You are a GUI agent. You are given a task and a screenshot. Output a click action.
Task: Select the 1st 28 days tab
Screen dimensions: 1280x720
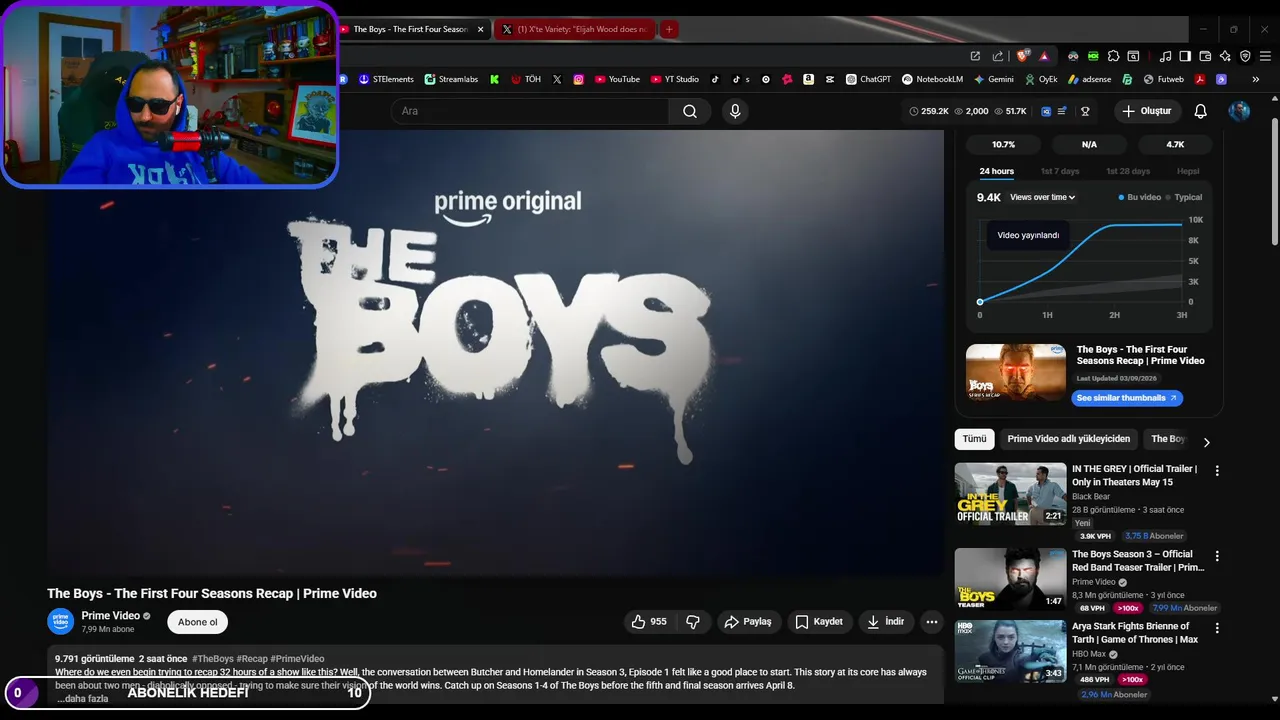coord(1128,171)
